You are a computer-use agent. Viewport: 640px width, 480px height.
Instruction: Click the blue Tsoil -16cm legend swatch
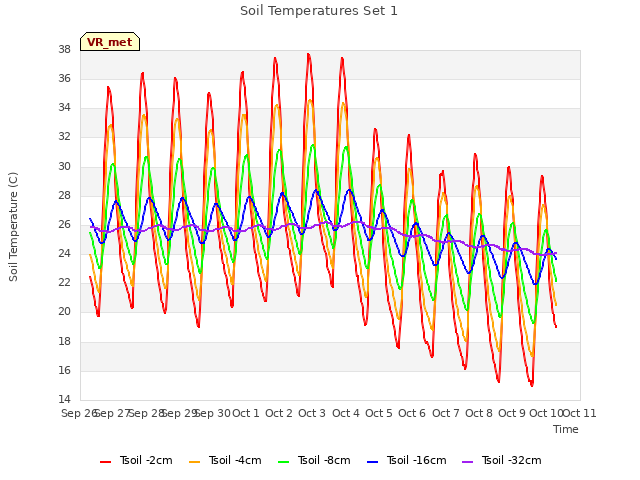pos(372,462)
